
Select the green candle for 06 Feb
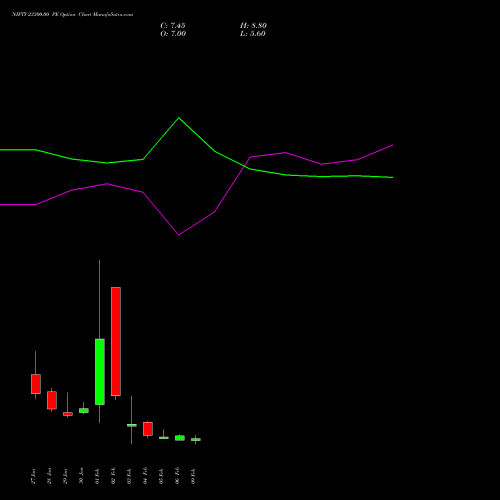click(x=180, y=438)
